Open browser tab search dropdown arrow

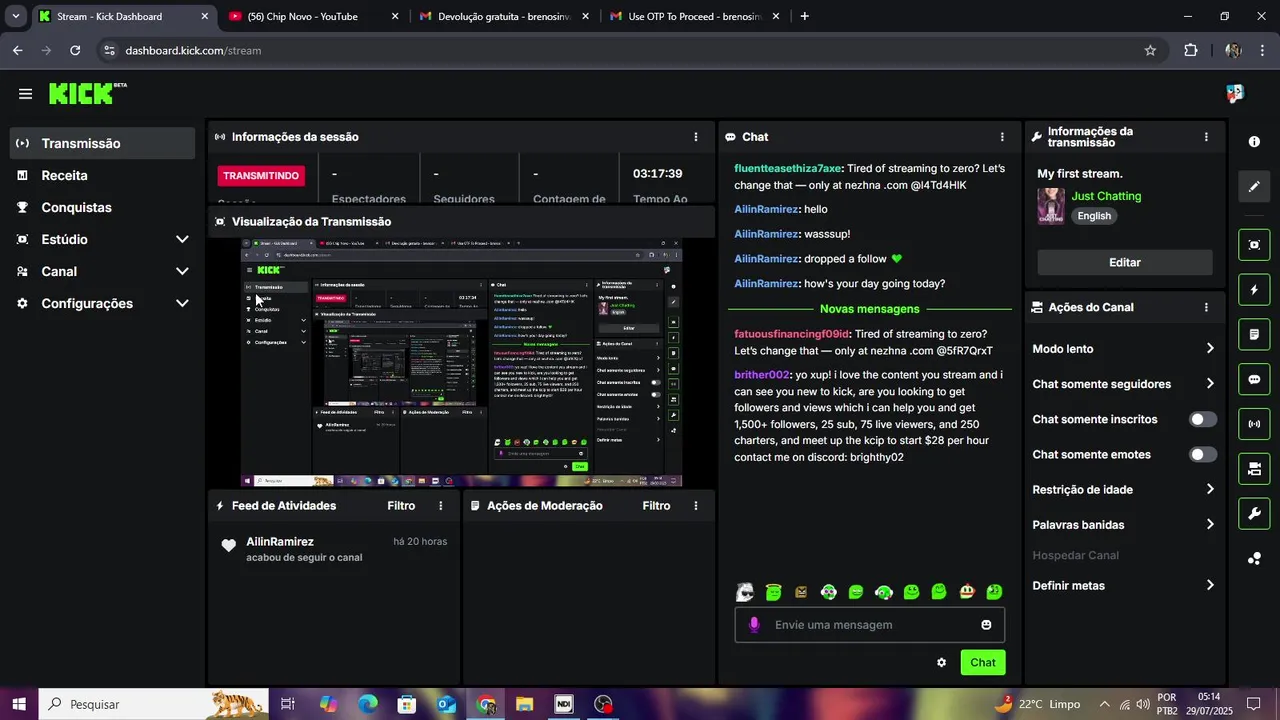(16, 16)
